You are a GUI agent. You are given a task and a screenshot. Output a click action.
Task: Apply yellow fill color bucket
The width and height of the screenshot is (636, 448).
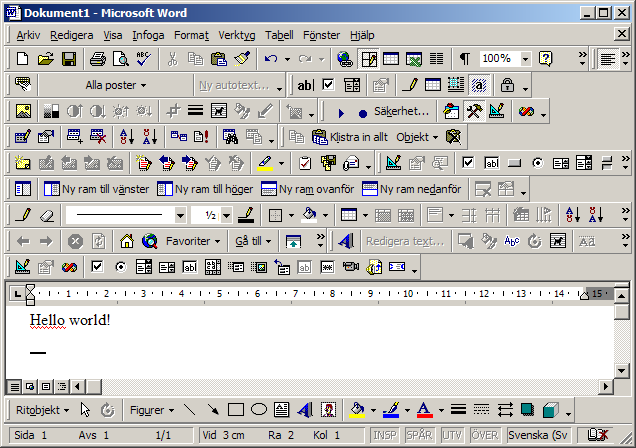click(357, 410)
